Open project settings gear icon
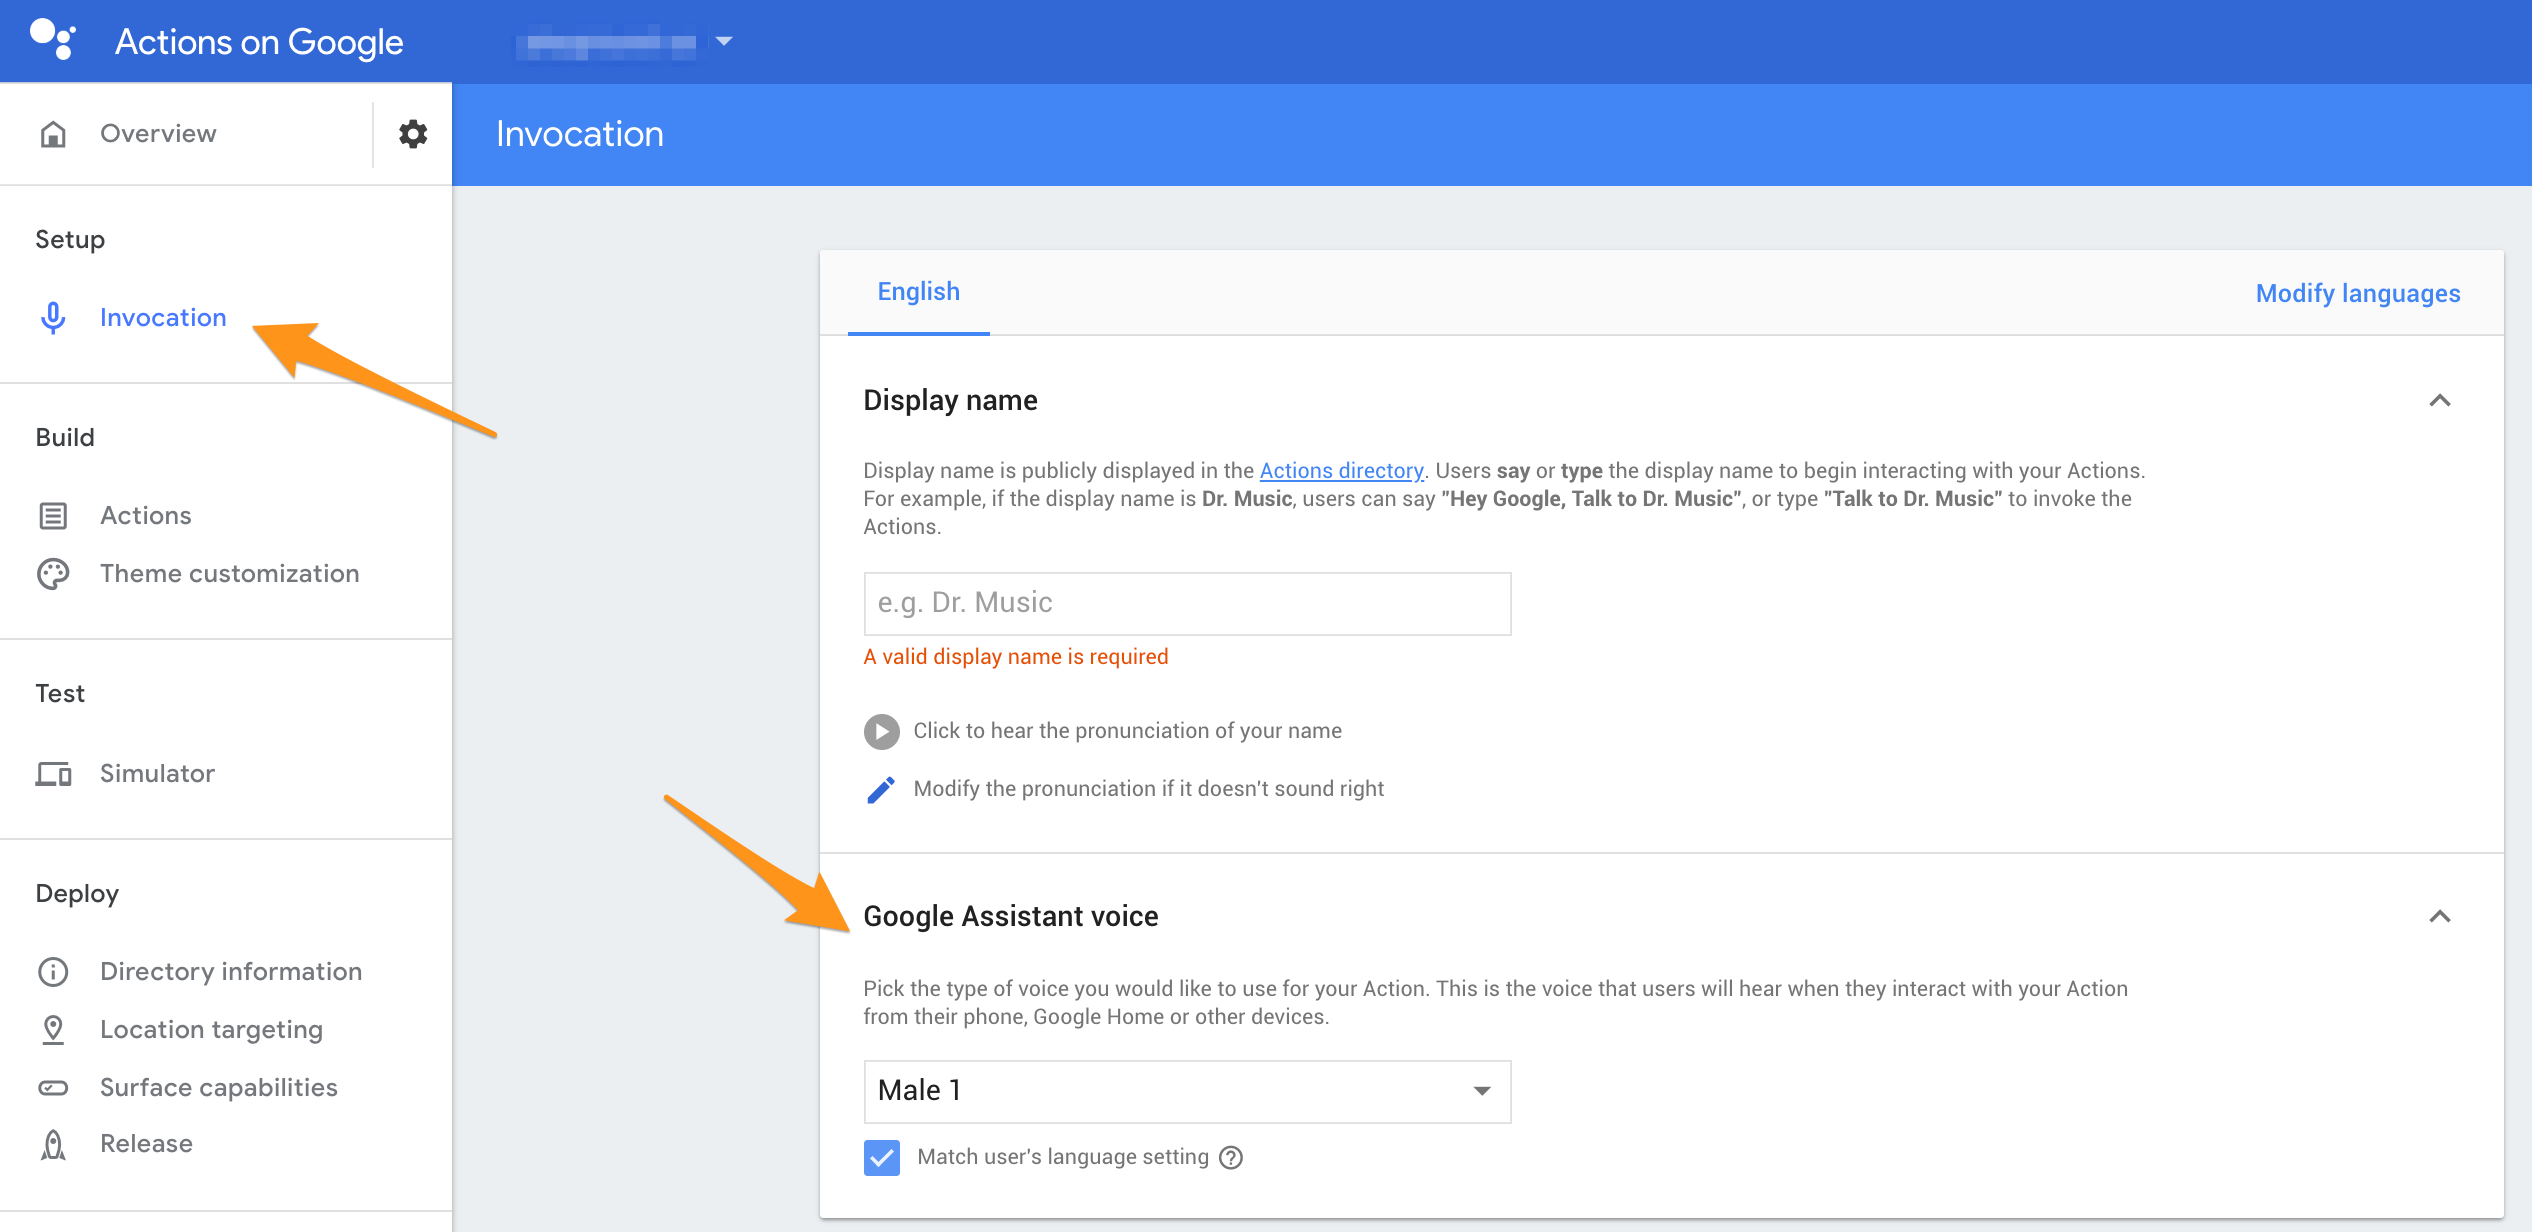 pyautogui.click(x=413, y=134)
